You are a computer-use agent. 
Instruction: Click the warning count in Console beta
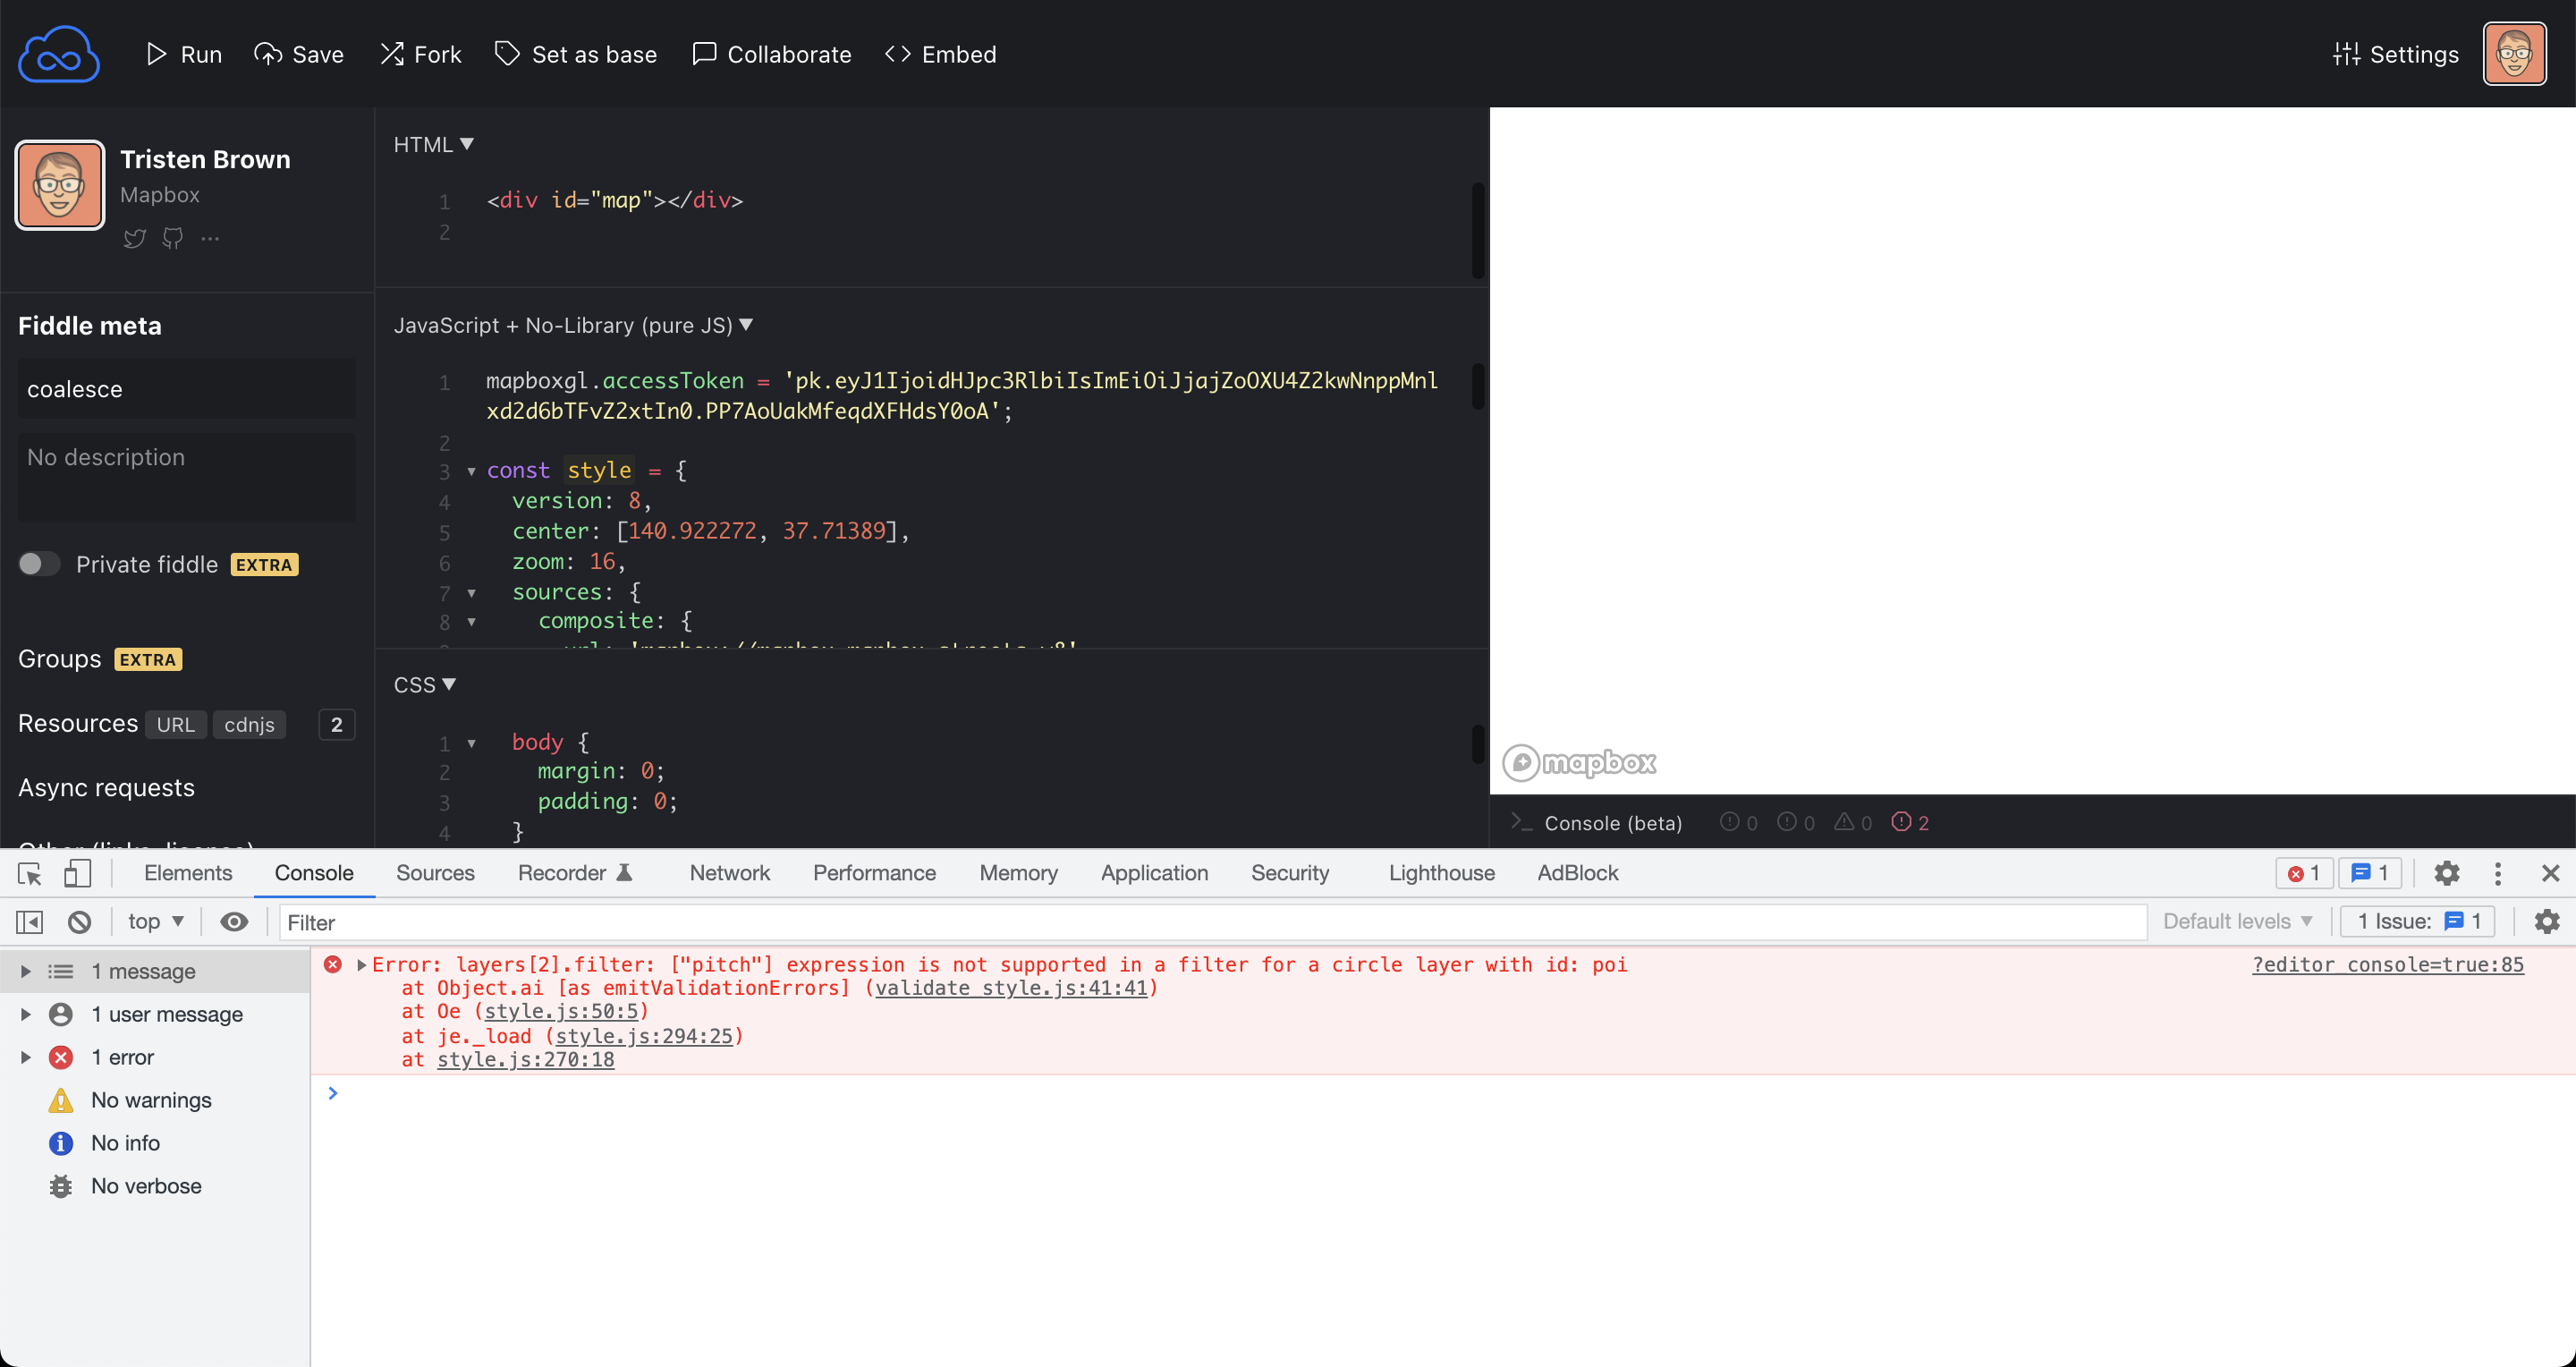click(1853, 822)
